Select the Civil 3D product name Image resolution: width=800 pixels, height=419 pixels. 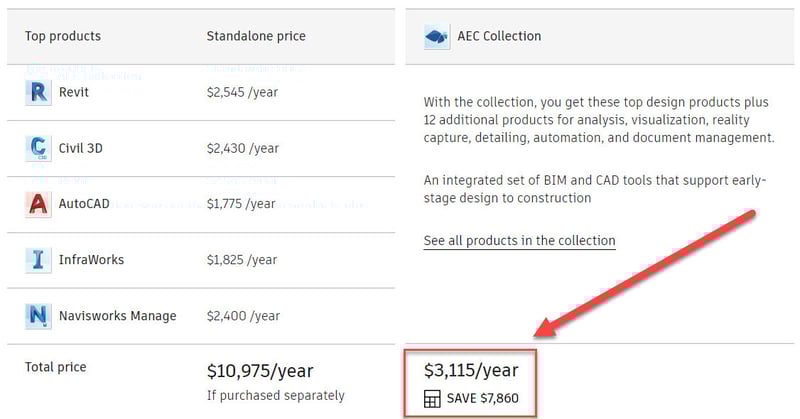(81, 148)
